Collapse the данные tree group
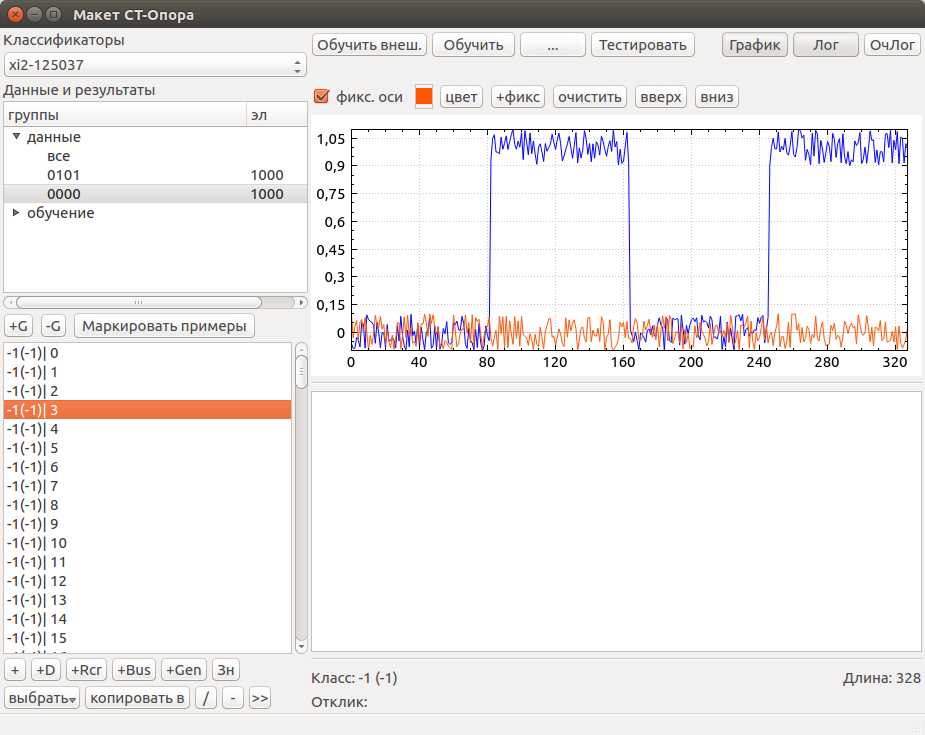The height and width of the screenshot is (735, 925). pyautogui.click(x=17, y=136)
